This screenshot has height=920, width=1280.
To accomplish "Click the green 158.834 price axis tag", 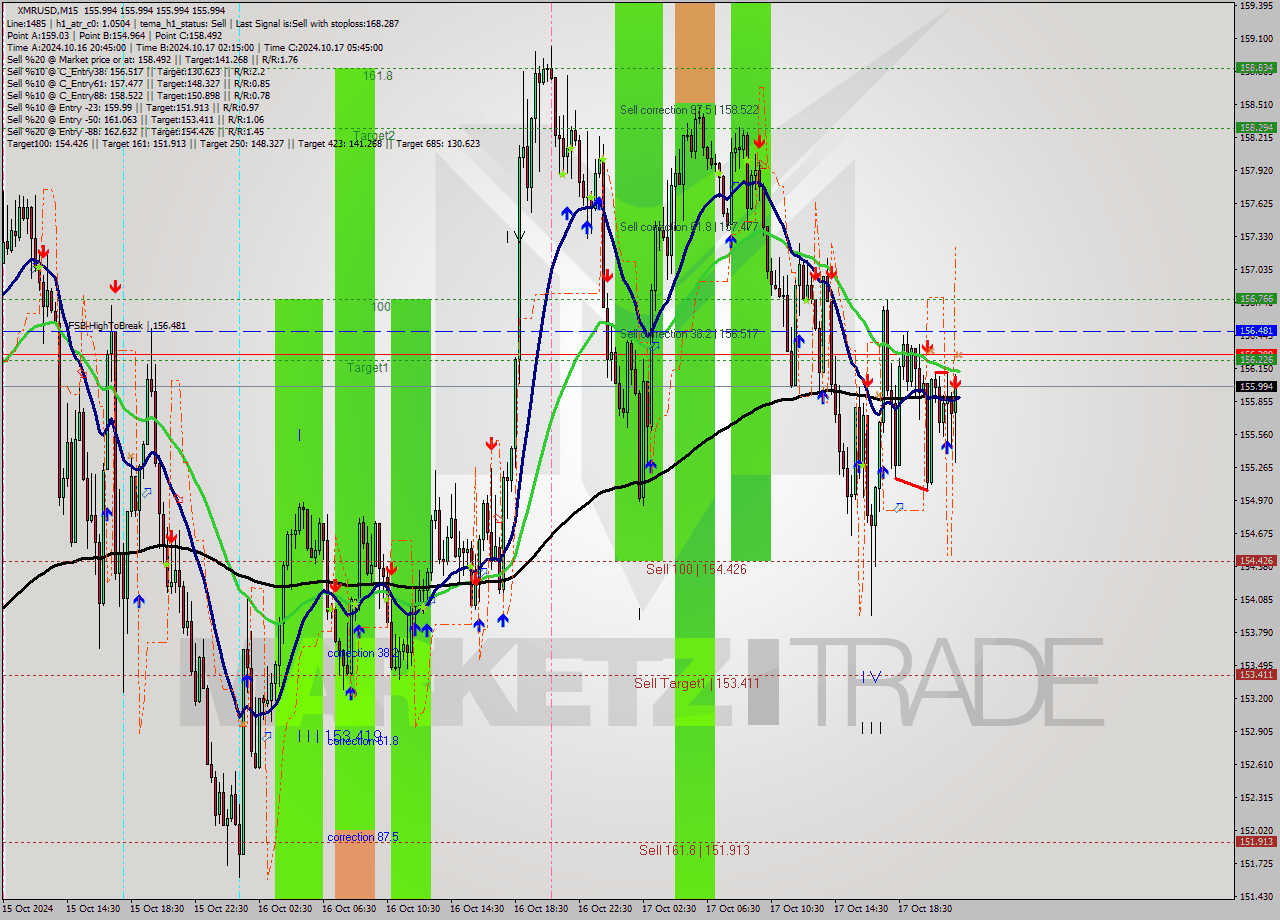I will (1256, 68).
